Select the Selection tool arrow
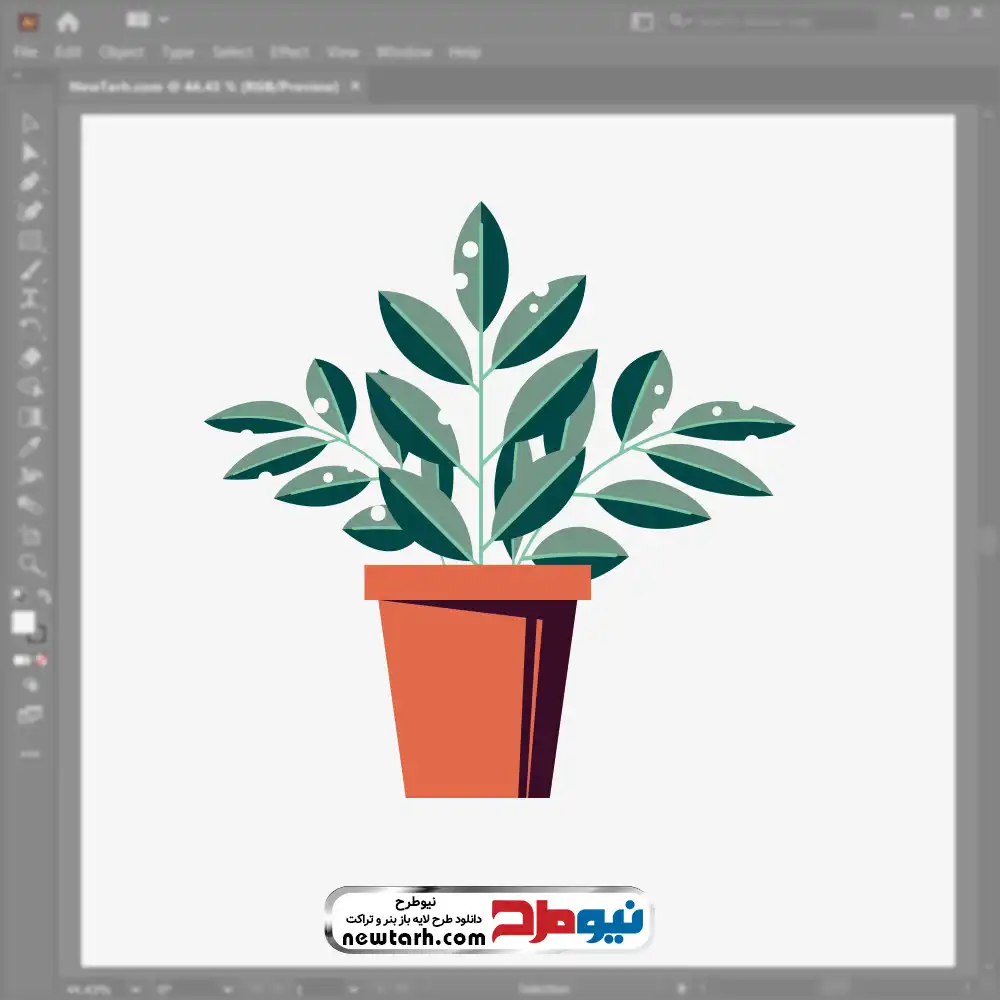The height and width of the screenshot is (1000, 1000). click(31, 124)
